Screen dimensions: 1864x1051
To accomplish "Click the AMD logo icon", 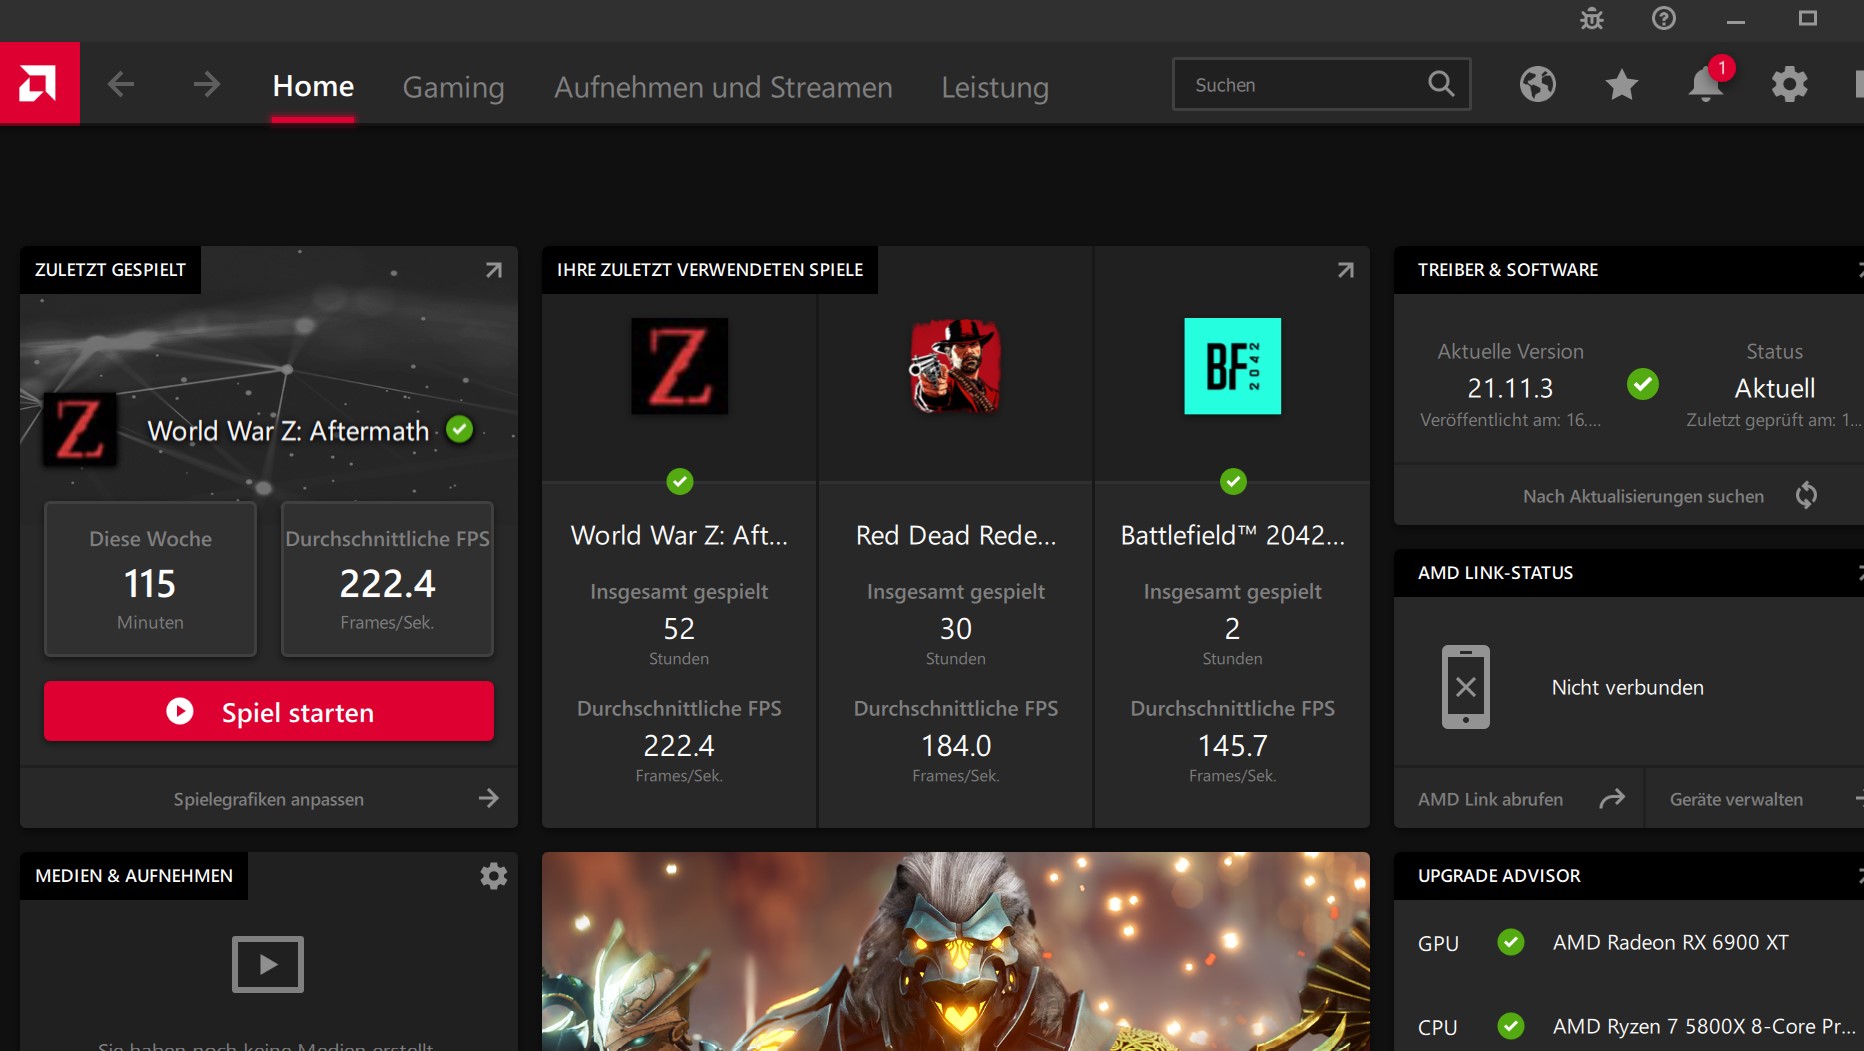I will tap(40, 83).
